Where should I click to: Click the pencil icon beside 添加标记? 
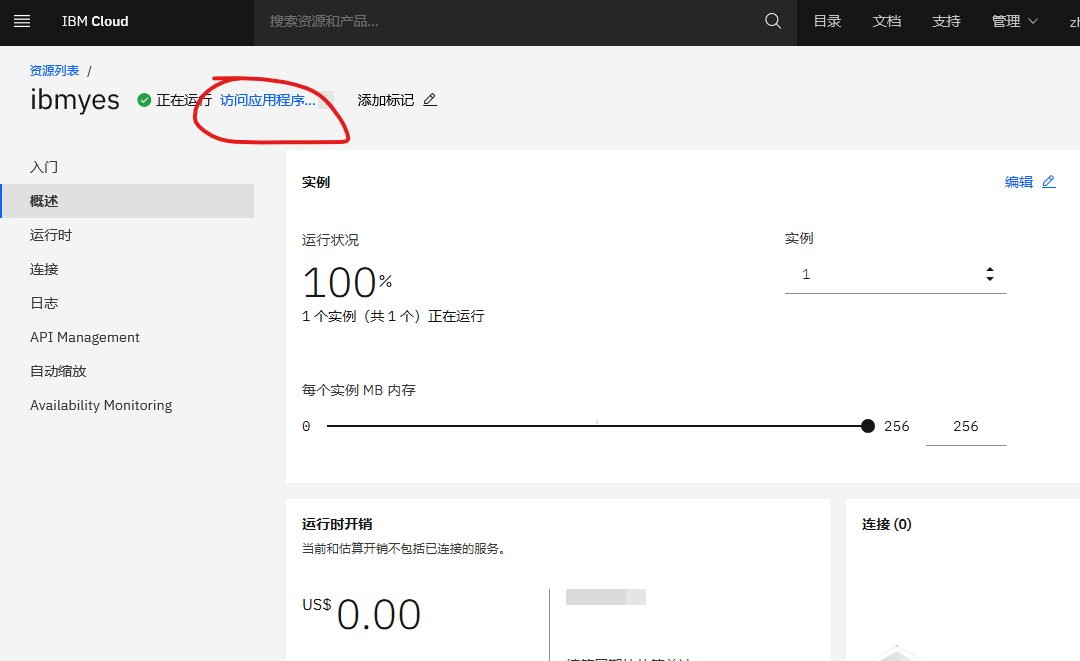pos(430,100)
